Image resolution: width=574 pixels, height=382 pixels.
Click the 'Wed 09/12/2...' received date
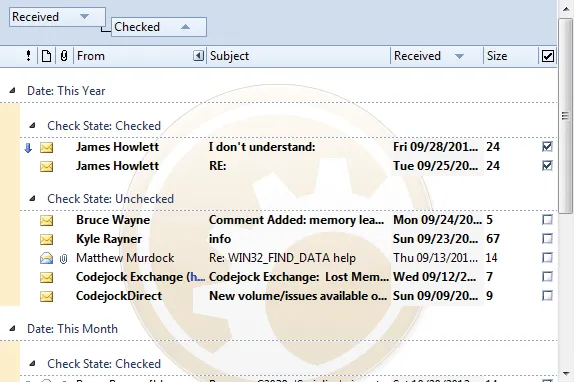pyautogui.click(x=435, y=277)
